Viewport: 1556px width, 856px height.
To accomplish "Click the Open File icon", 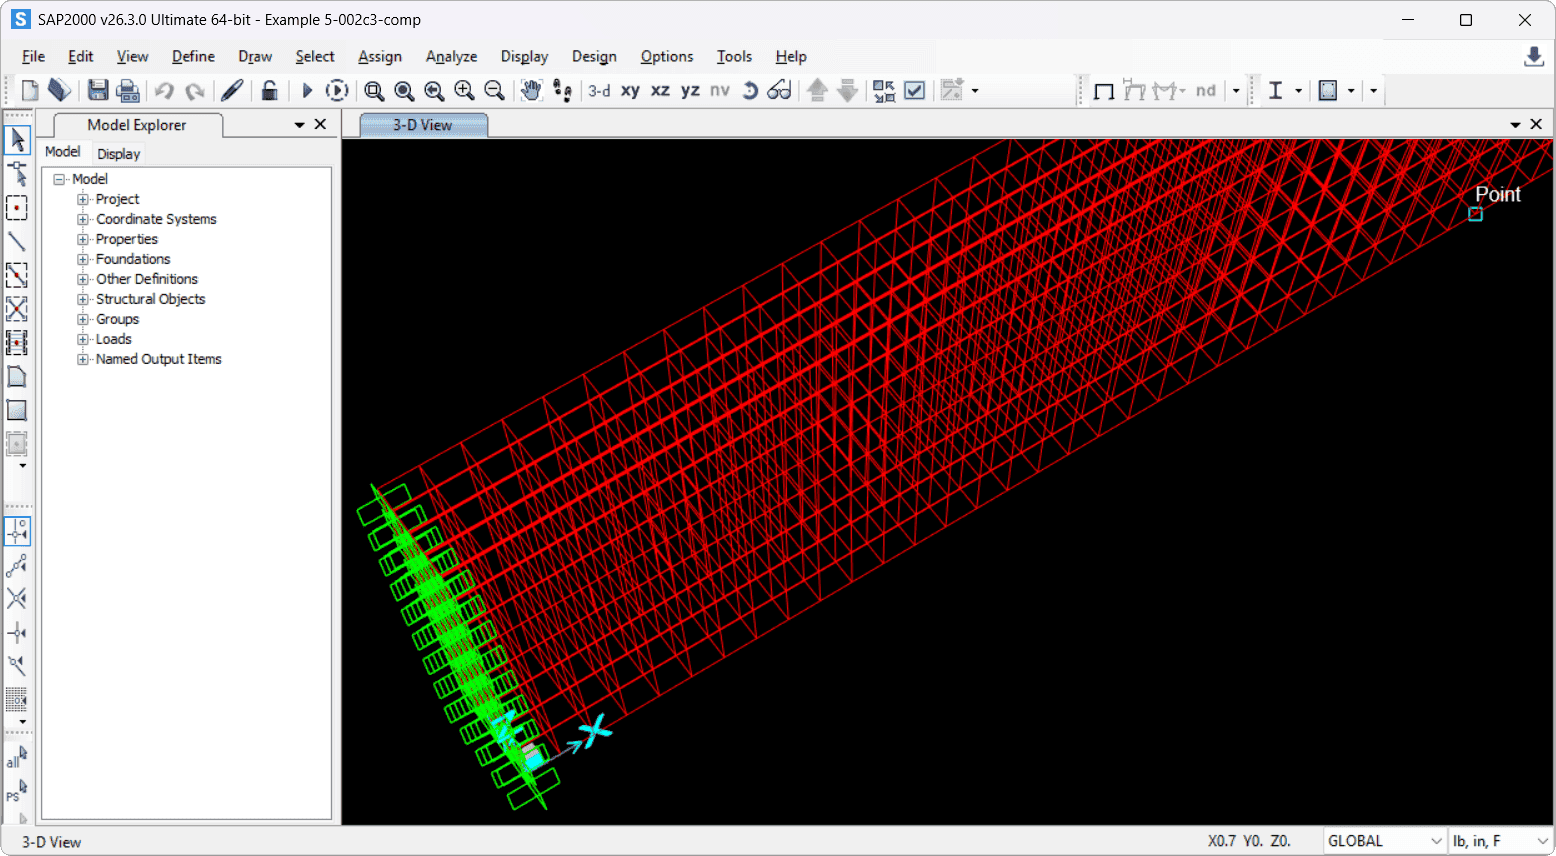I will coord(59,91).
